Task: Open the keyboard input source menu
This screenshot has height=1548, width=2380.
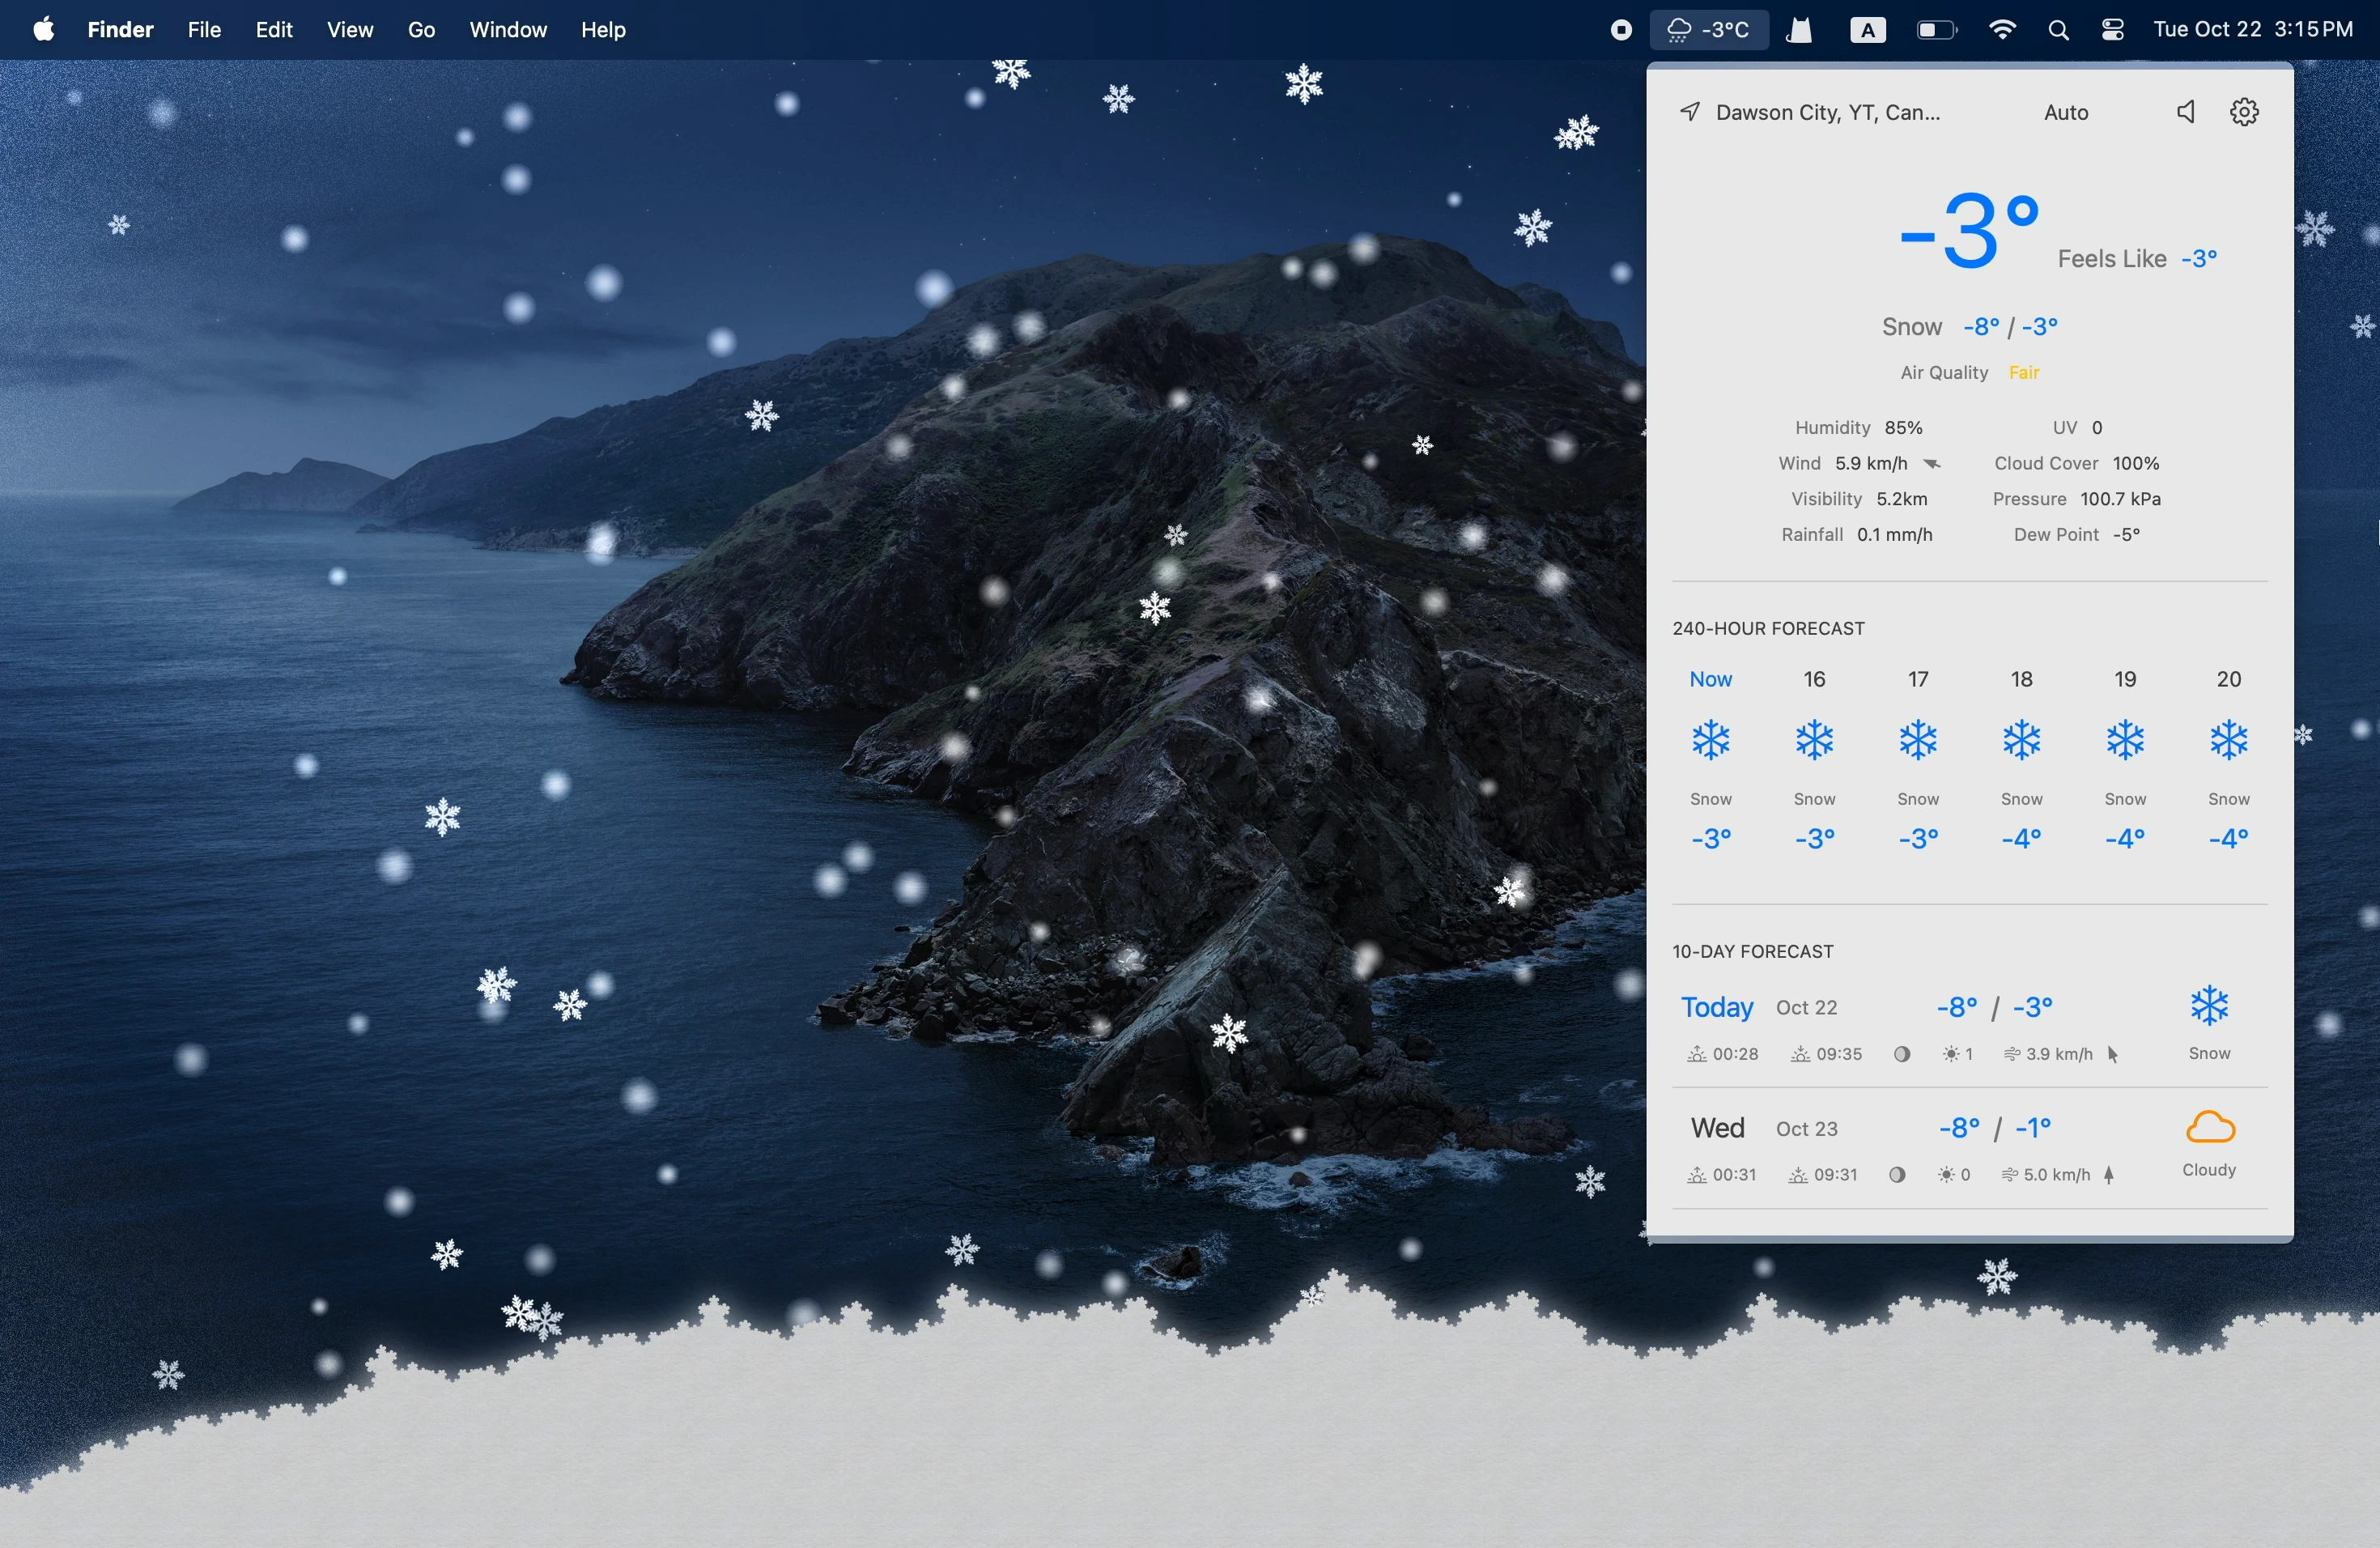Action: click(1867, 29)
